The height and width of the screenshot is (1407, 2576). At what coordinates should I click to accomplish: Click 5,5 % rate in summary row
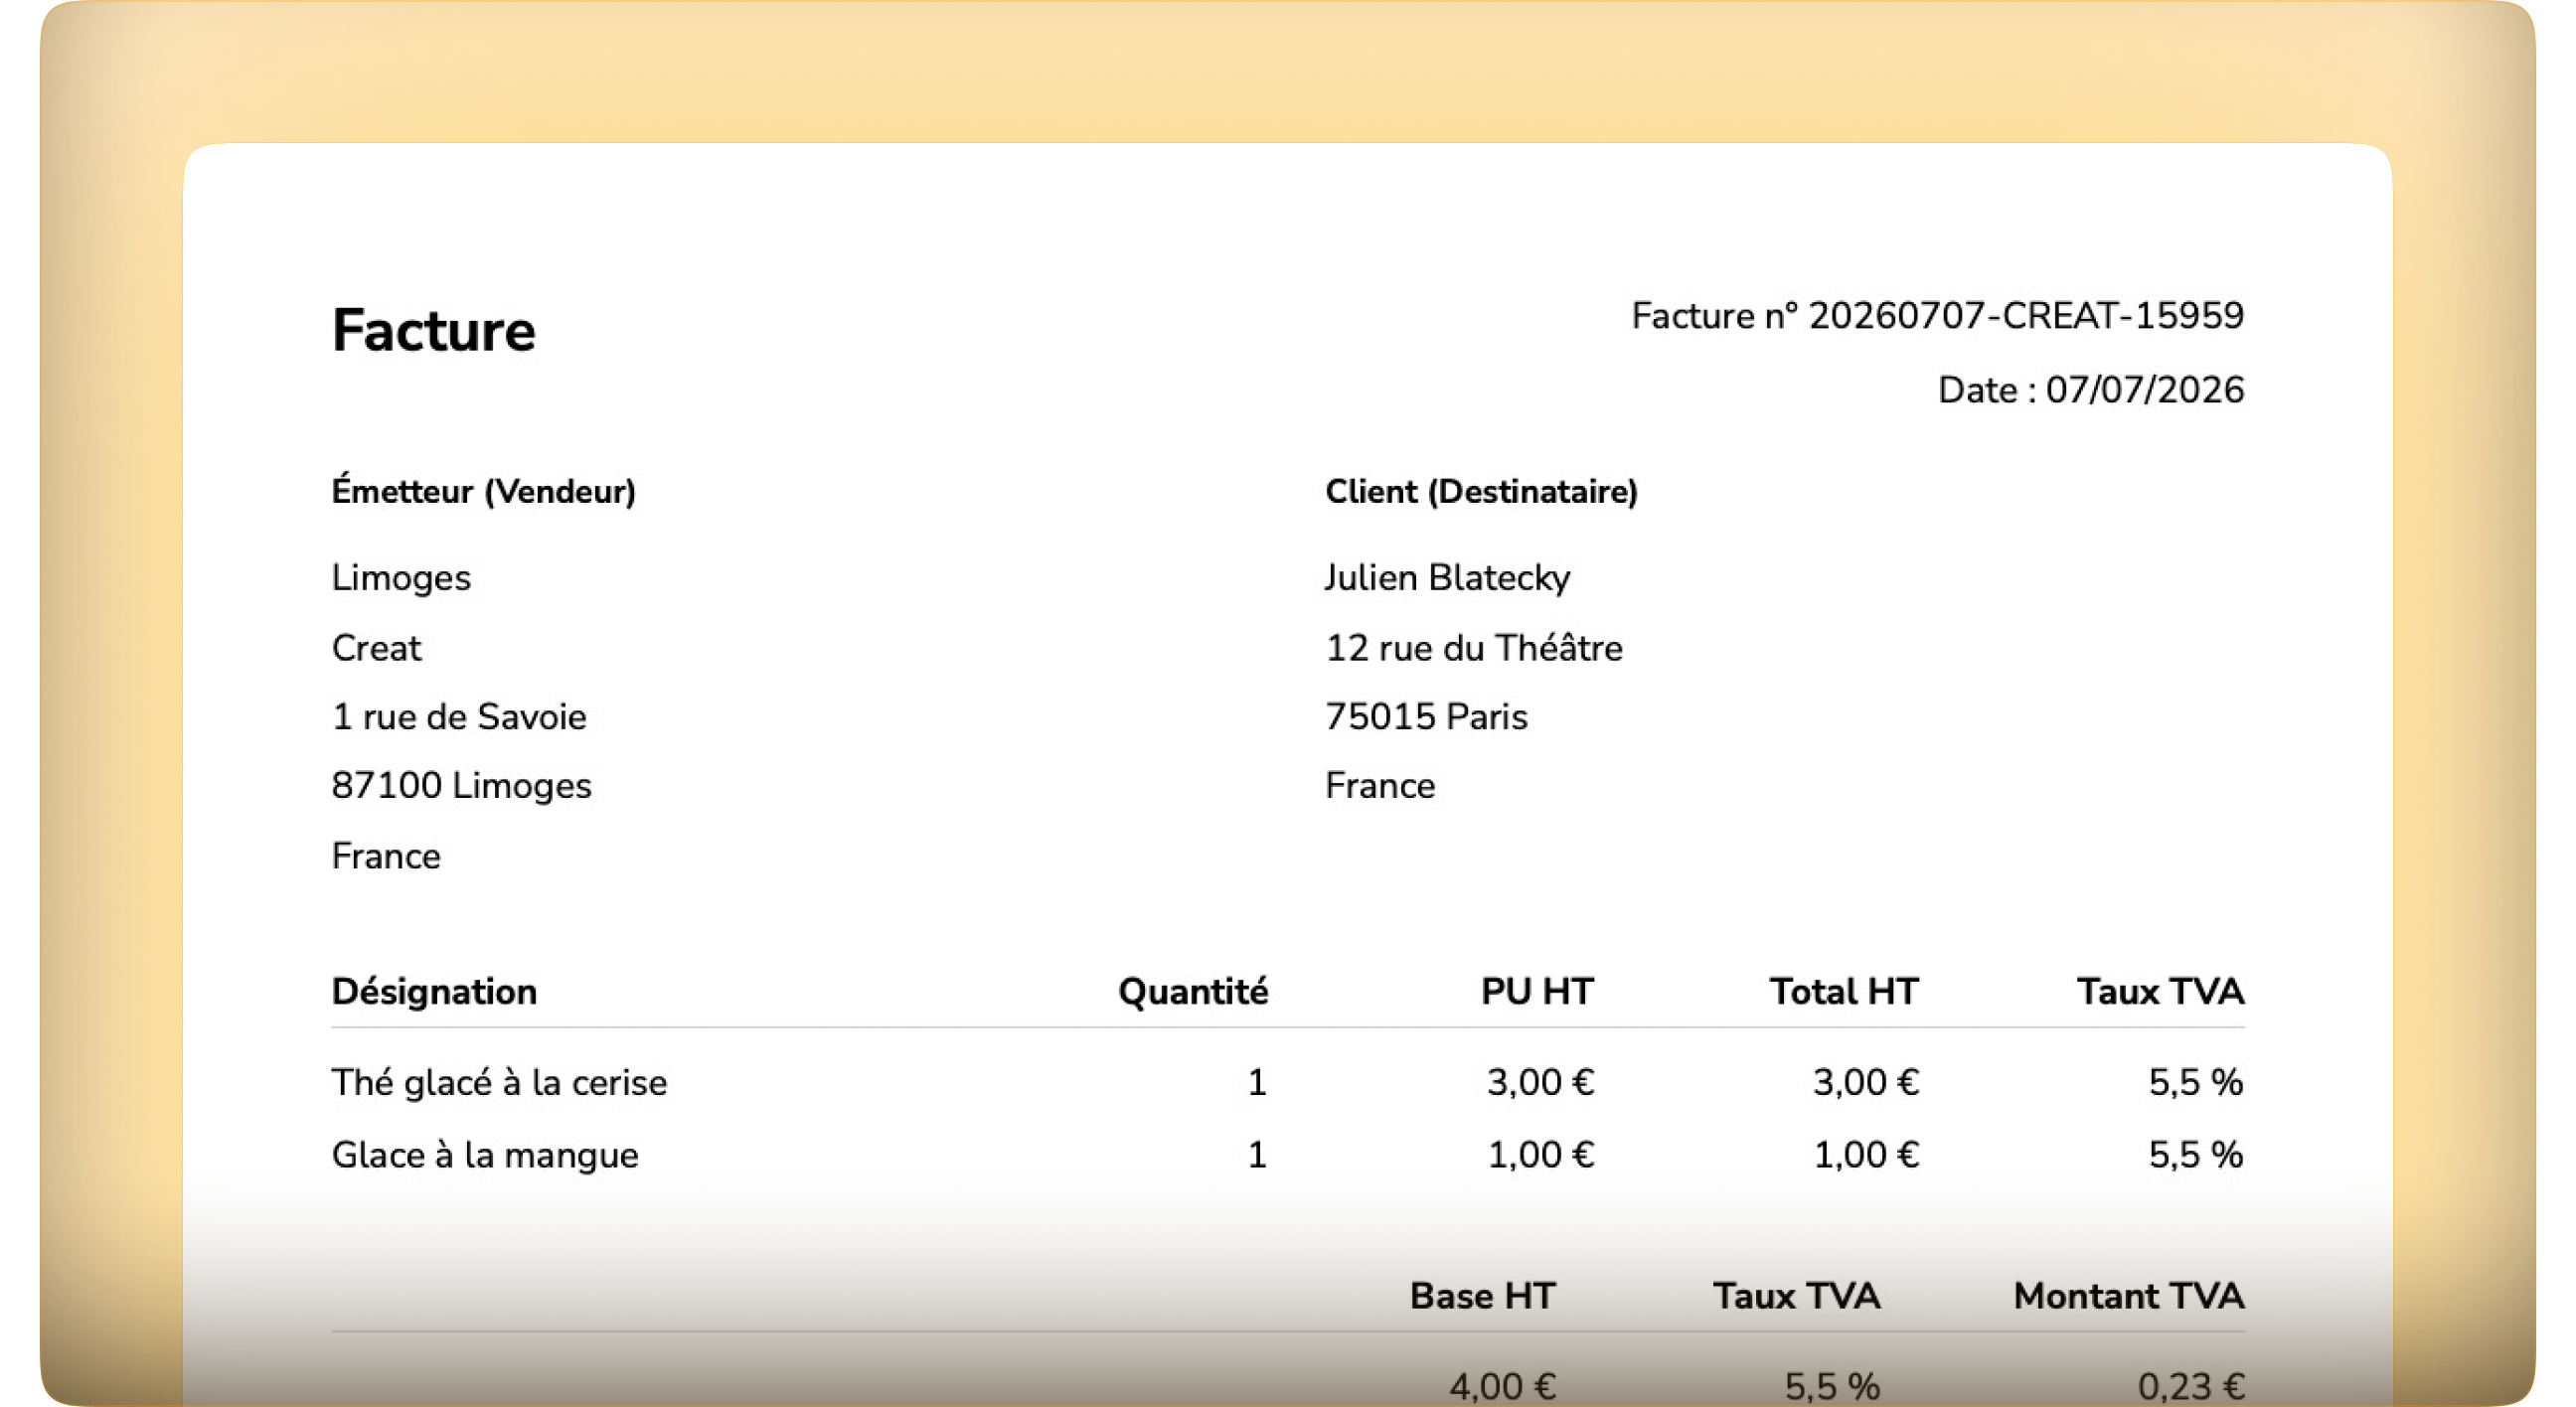coord(1832,1387)
